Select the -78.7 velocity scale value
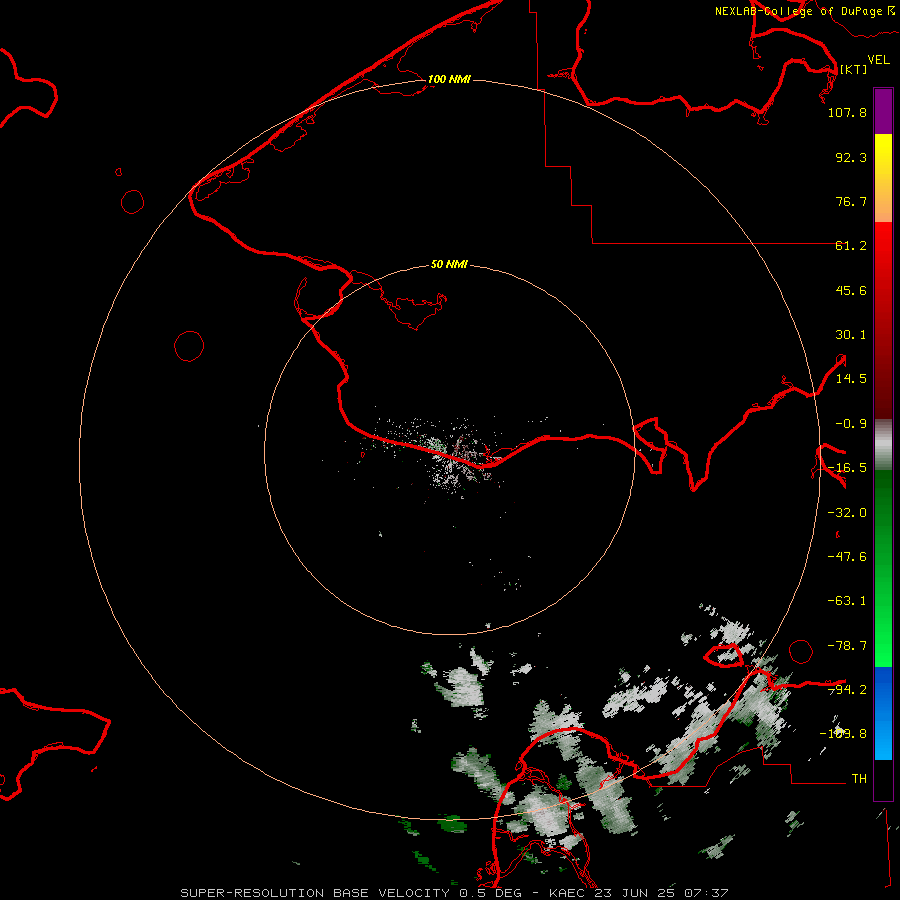The image size is (900, 900). click(847, 646)
